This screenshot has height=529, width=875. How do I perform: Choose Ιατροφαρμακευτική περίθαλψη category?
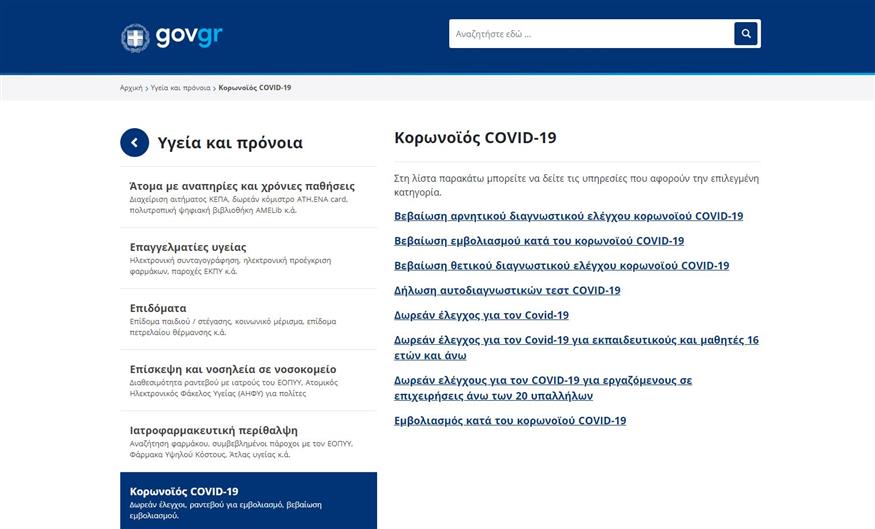214,430
